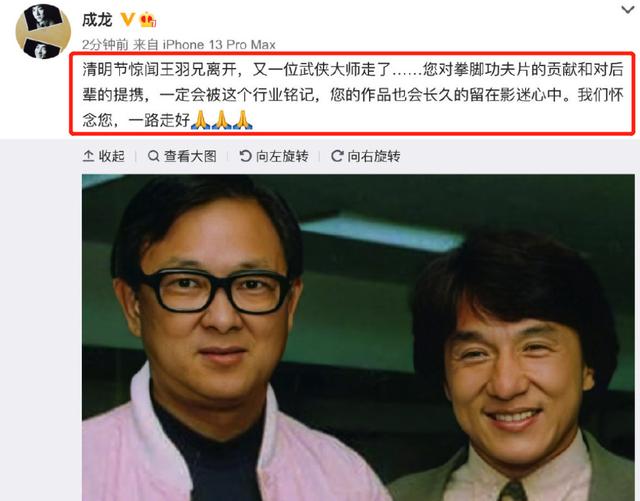640x501 pixels.
Task: Click the clockwise rotate arrow icon
Action: click(x=337, y=156)
